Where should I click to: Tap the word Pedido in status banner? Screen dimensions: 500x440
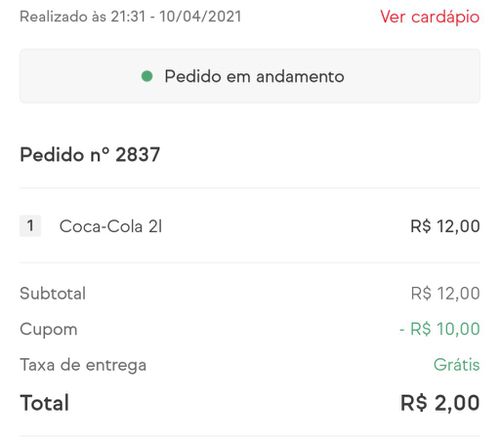[193, 76]
